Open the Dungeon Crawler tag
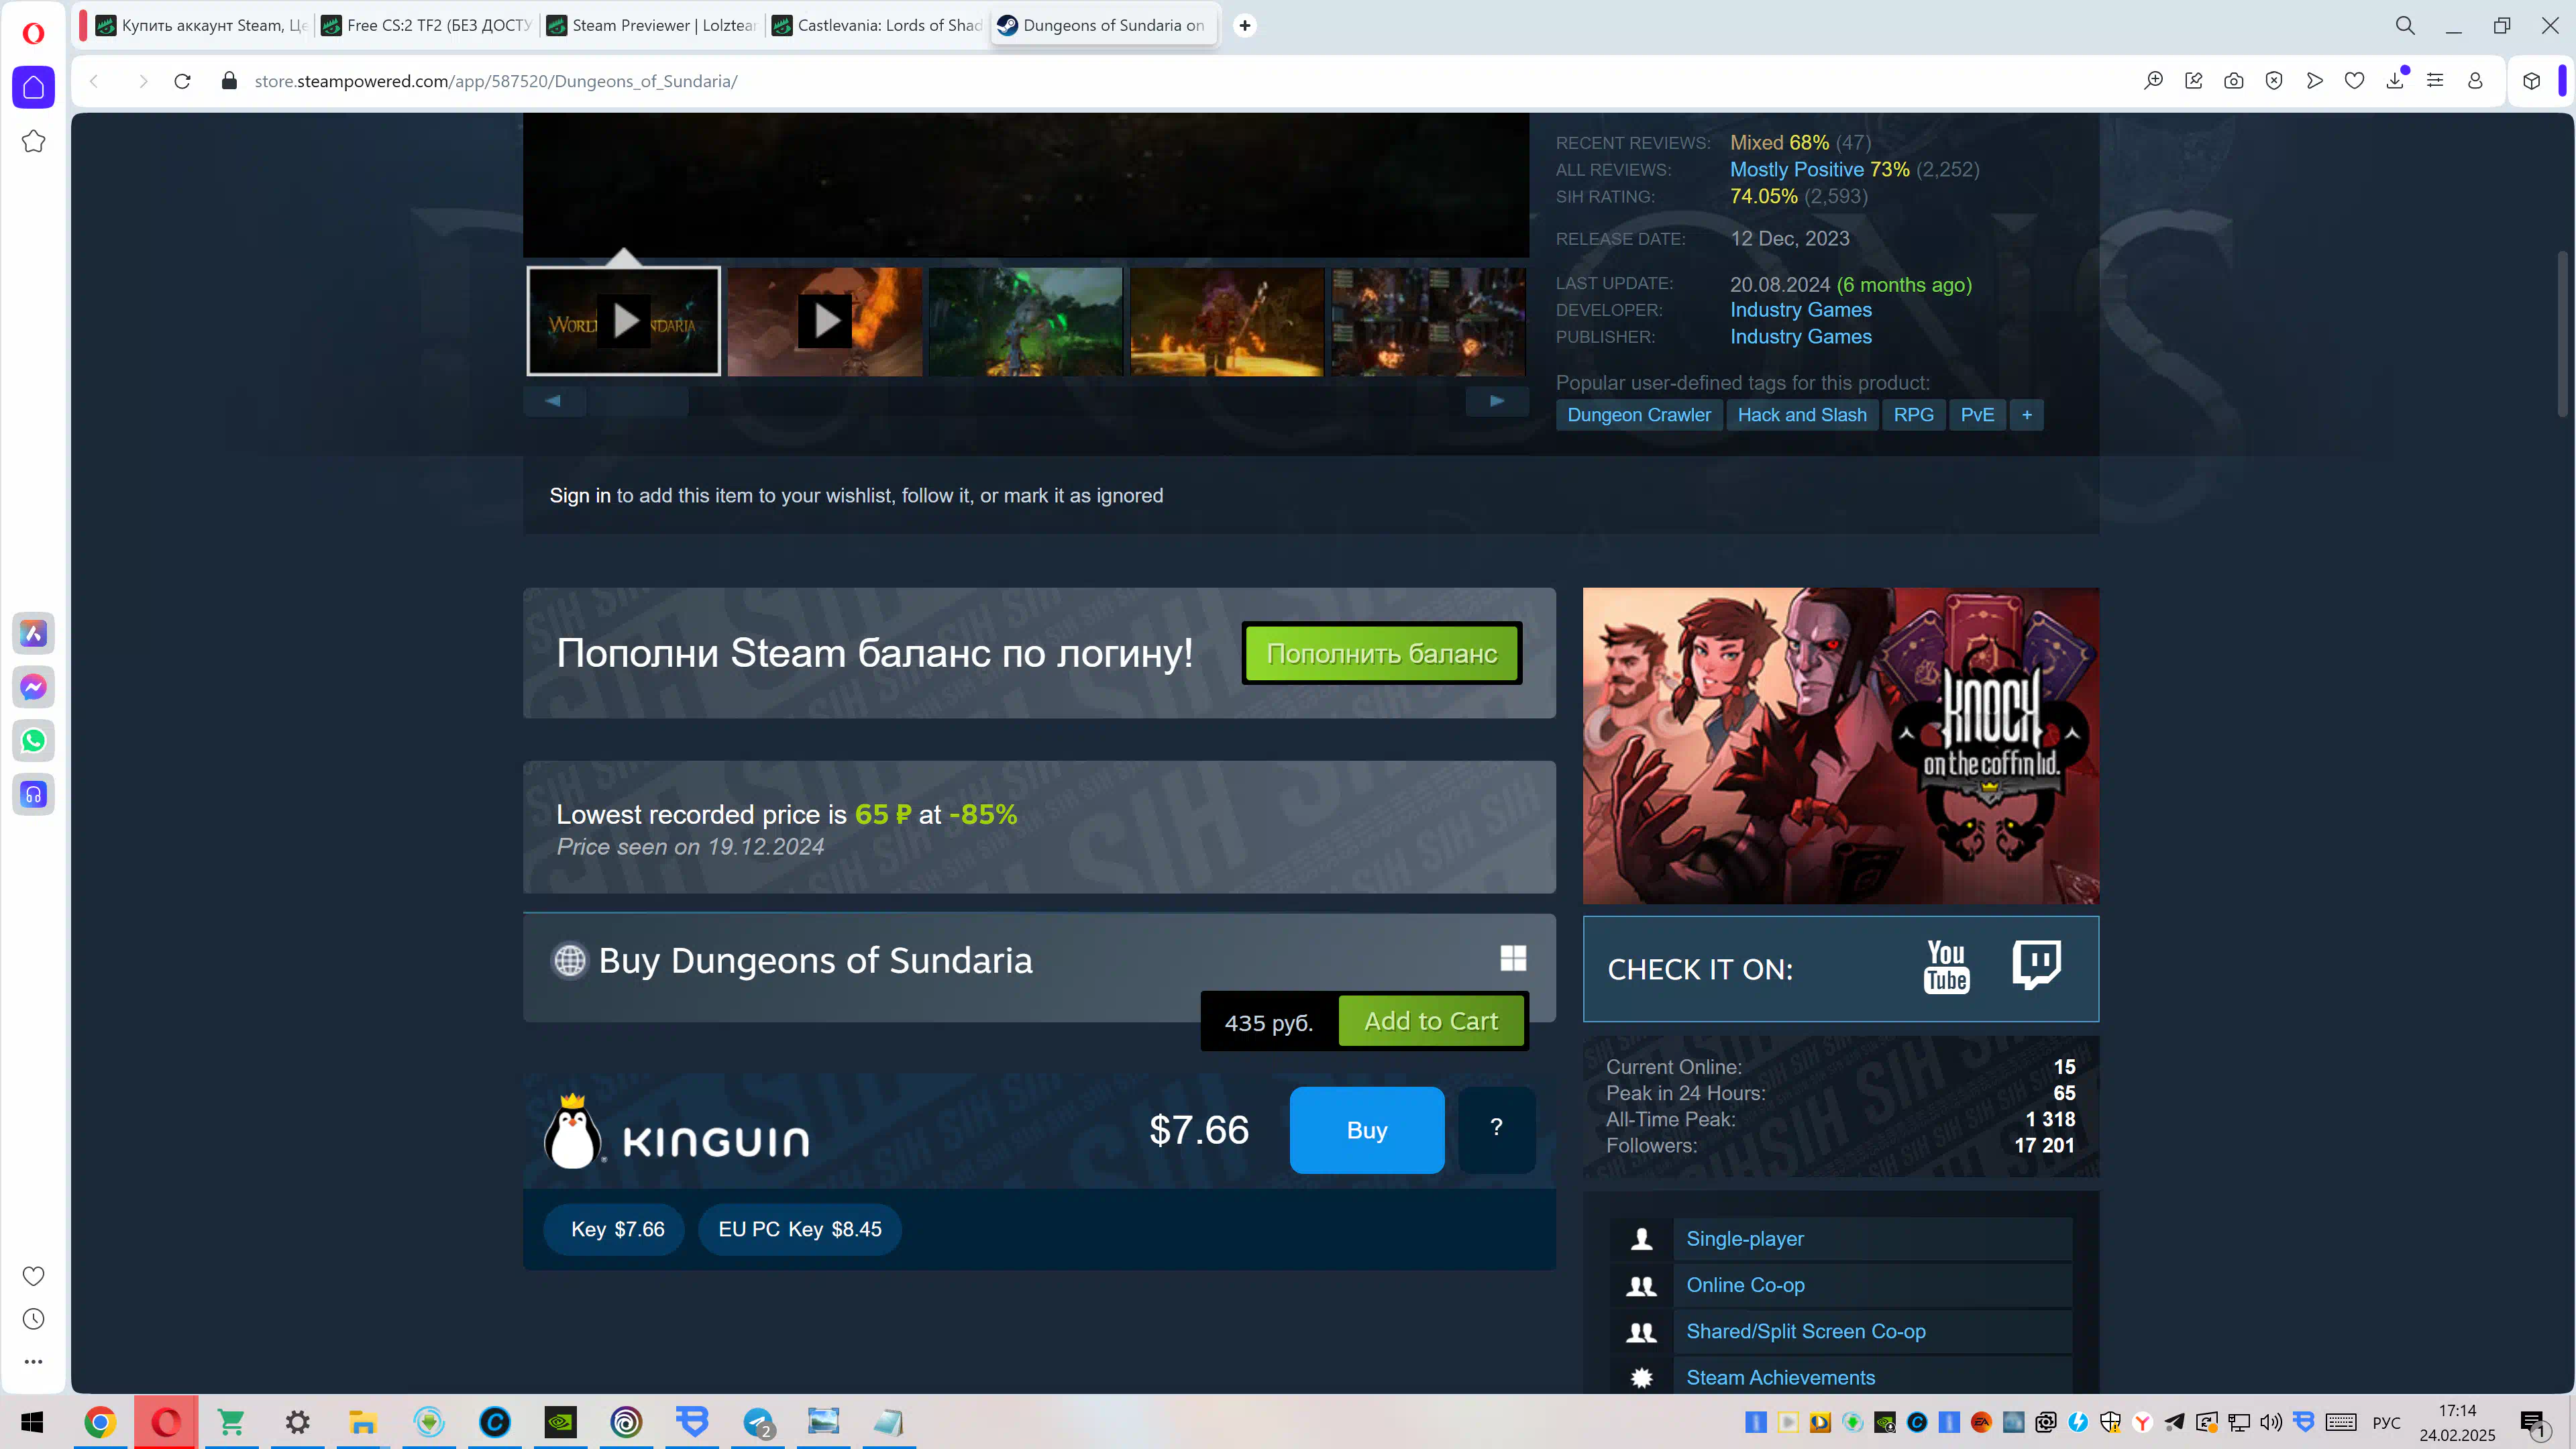This screenshot has height=1449, width=2576. pyautogui.click(x=1638, y=415)
